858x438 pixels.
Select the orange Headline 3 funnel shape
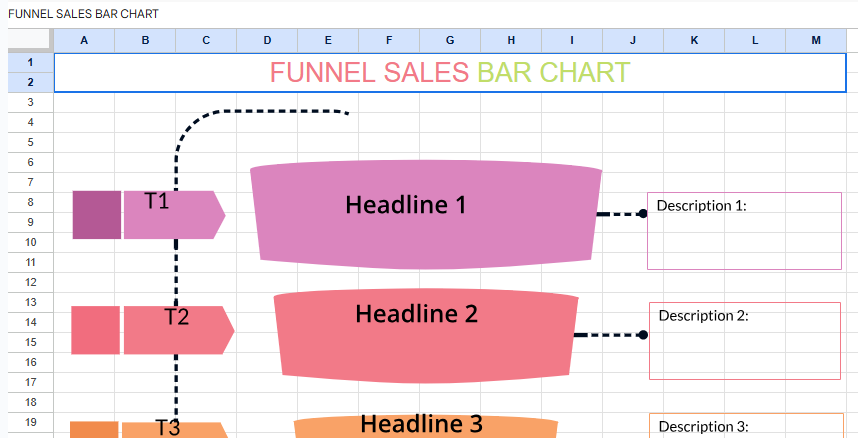[425, 427]
